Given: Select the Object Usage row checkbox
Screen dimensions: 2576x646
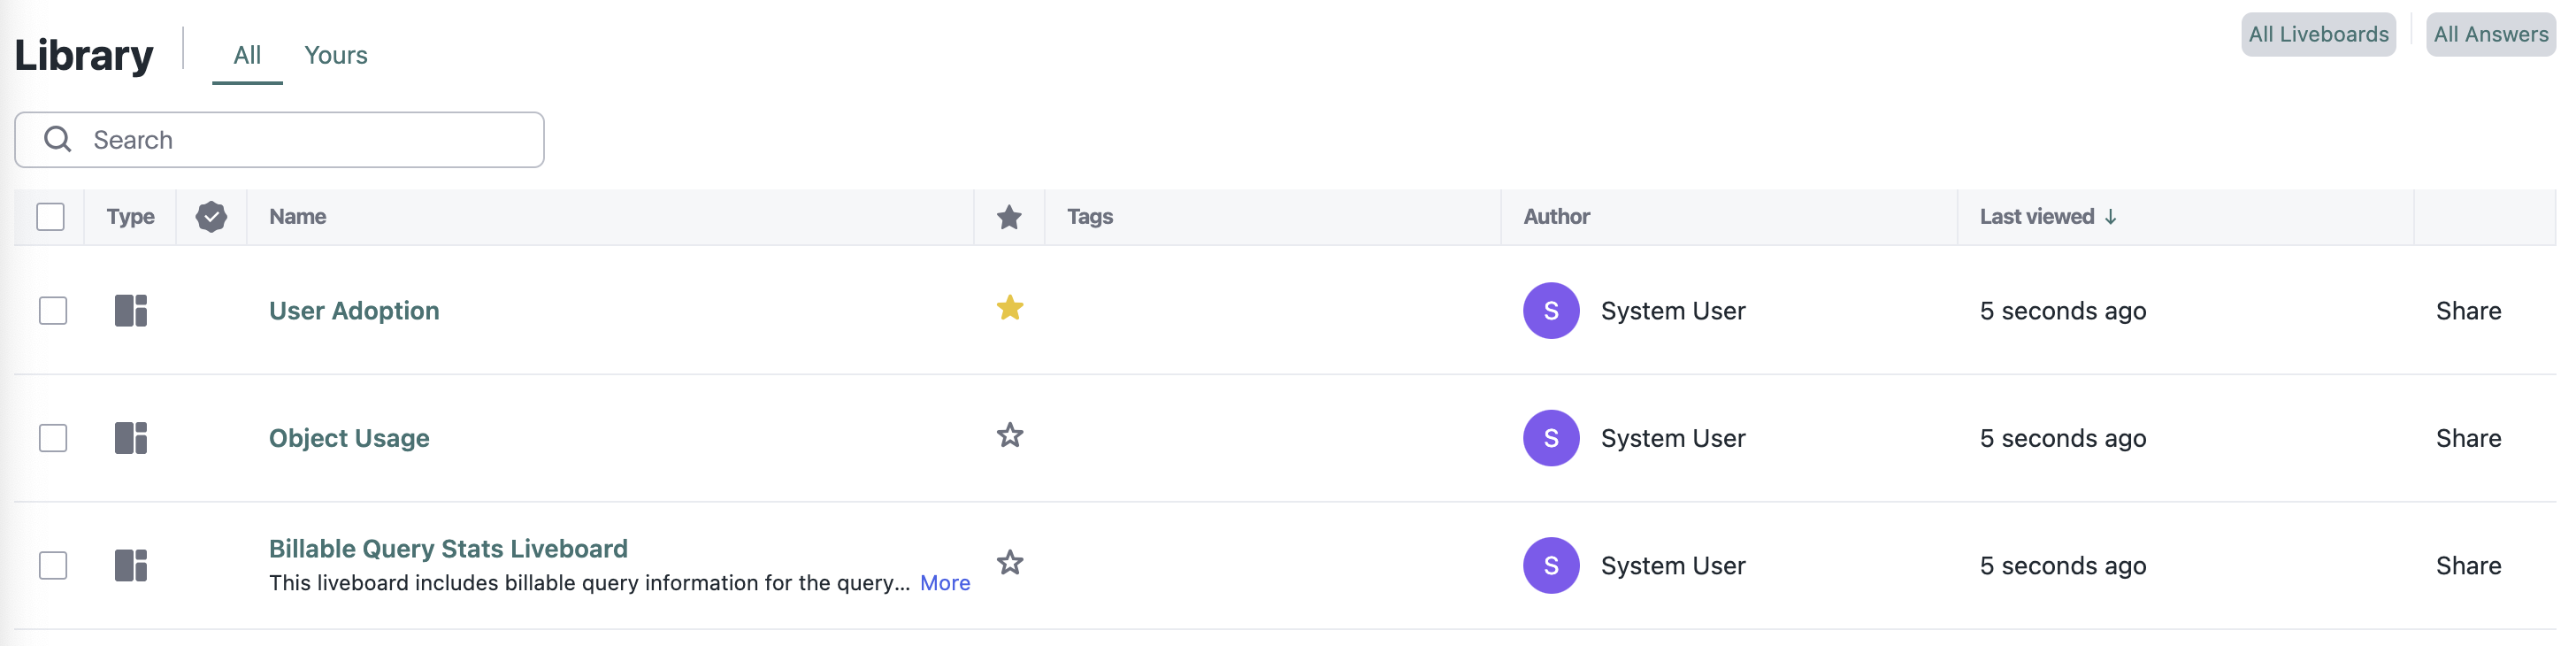Looking at the screenshot, I should pyautogui.click(x=53, y=438).
